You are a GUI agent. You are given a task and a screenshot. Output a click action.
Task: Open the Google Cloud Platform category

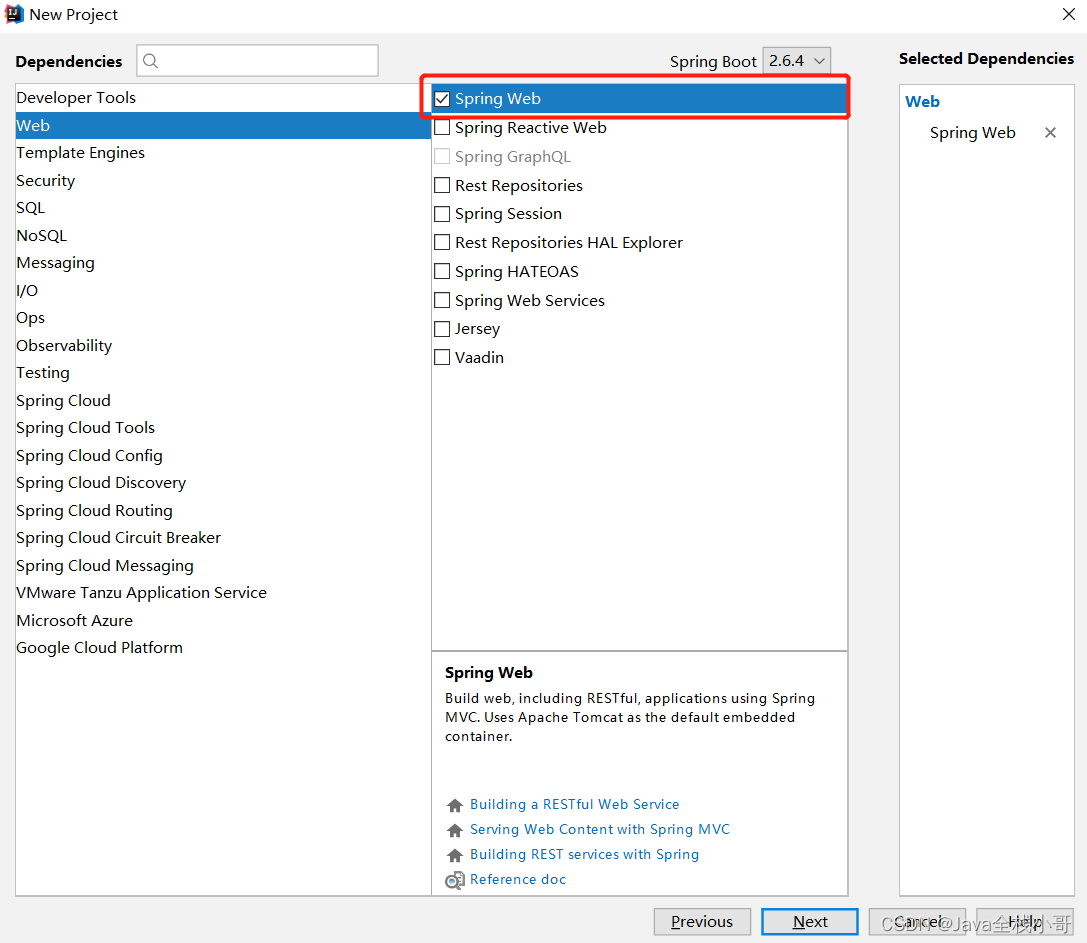(223, 648)
